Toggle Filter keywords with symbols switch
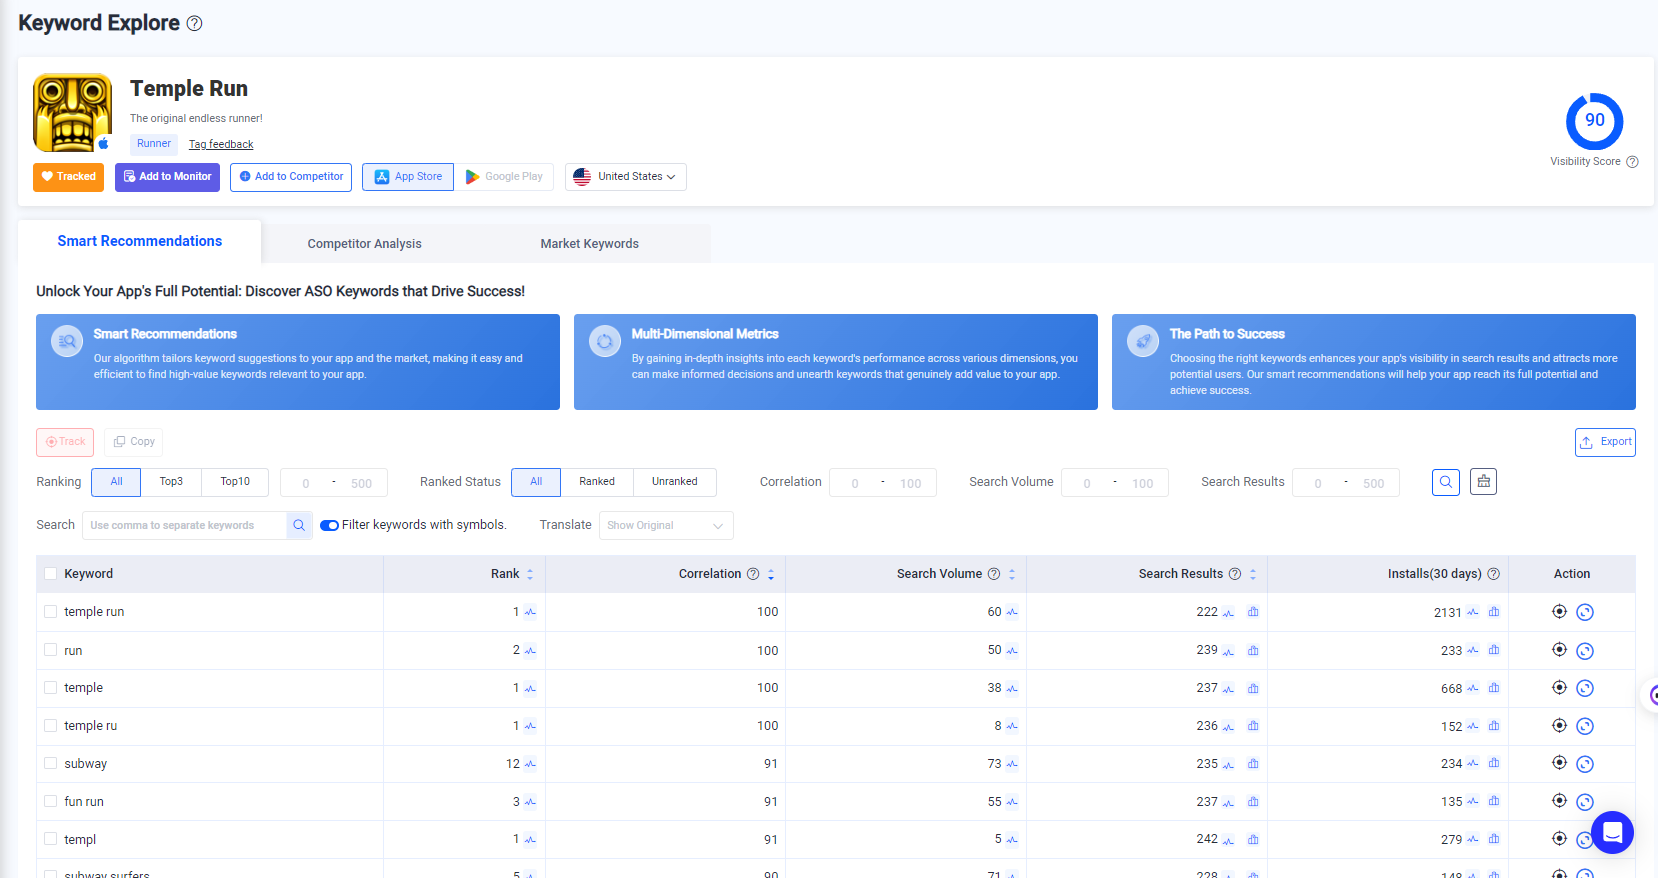The height and width of the screenshot is (878, 1658). 329,525
